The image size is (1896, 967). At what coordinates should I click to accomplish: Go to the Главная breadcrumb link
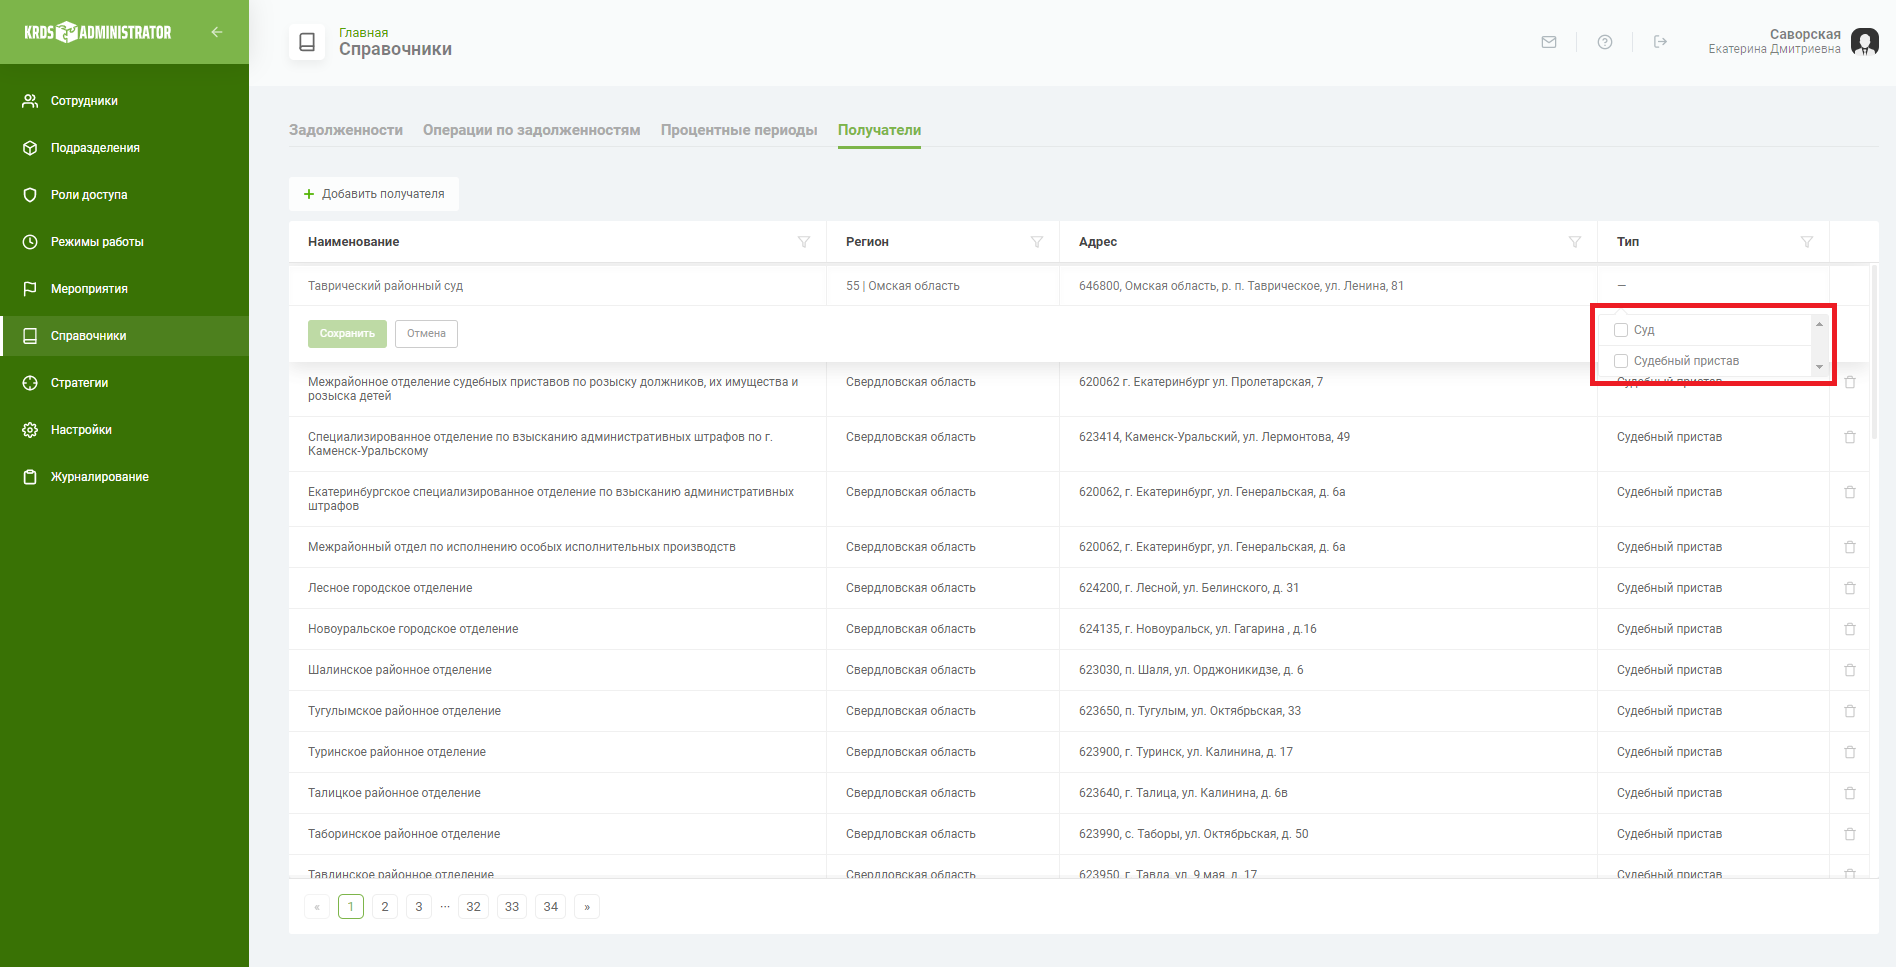click(x=364, y=33)
